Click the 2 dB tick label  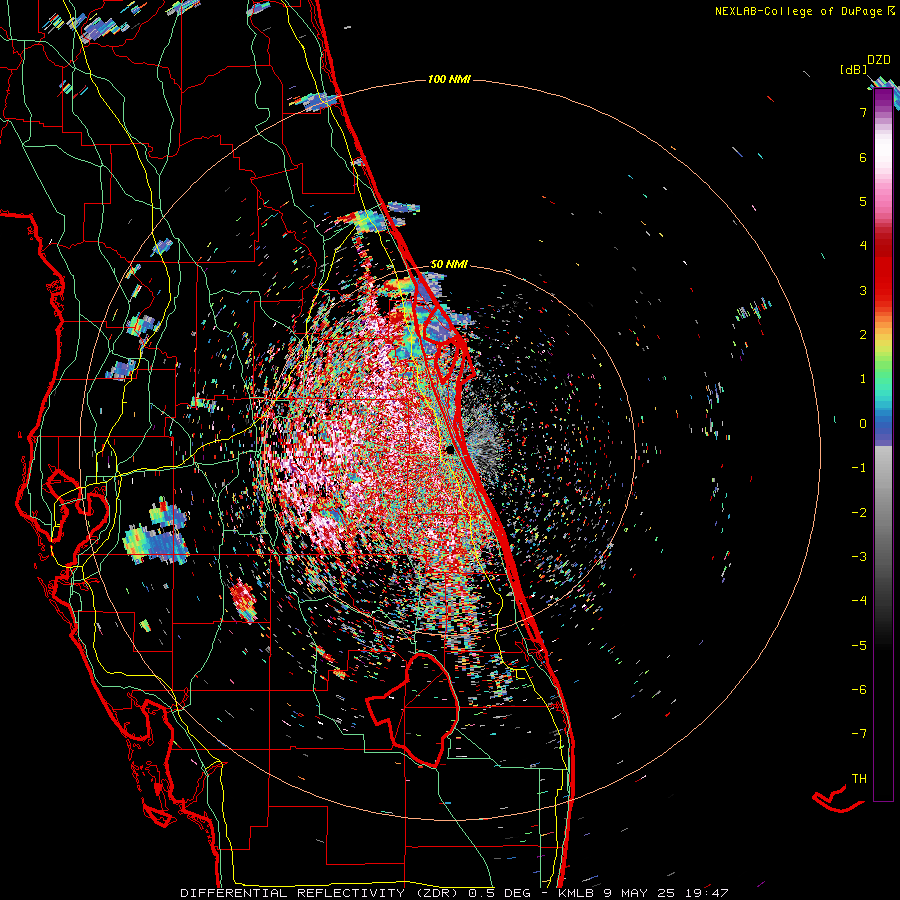tap(863, 335)
